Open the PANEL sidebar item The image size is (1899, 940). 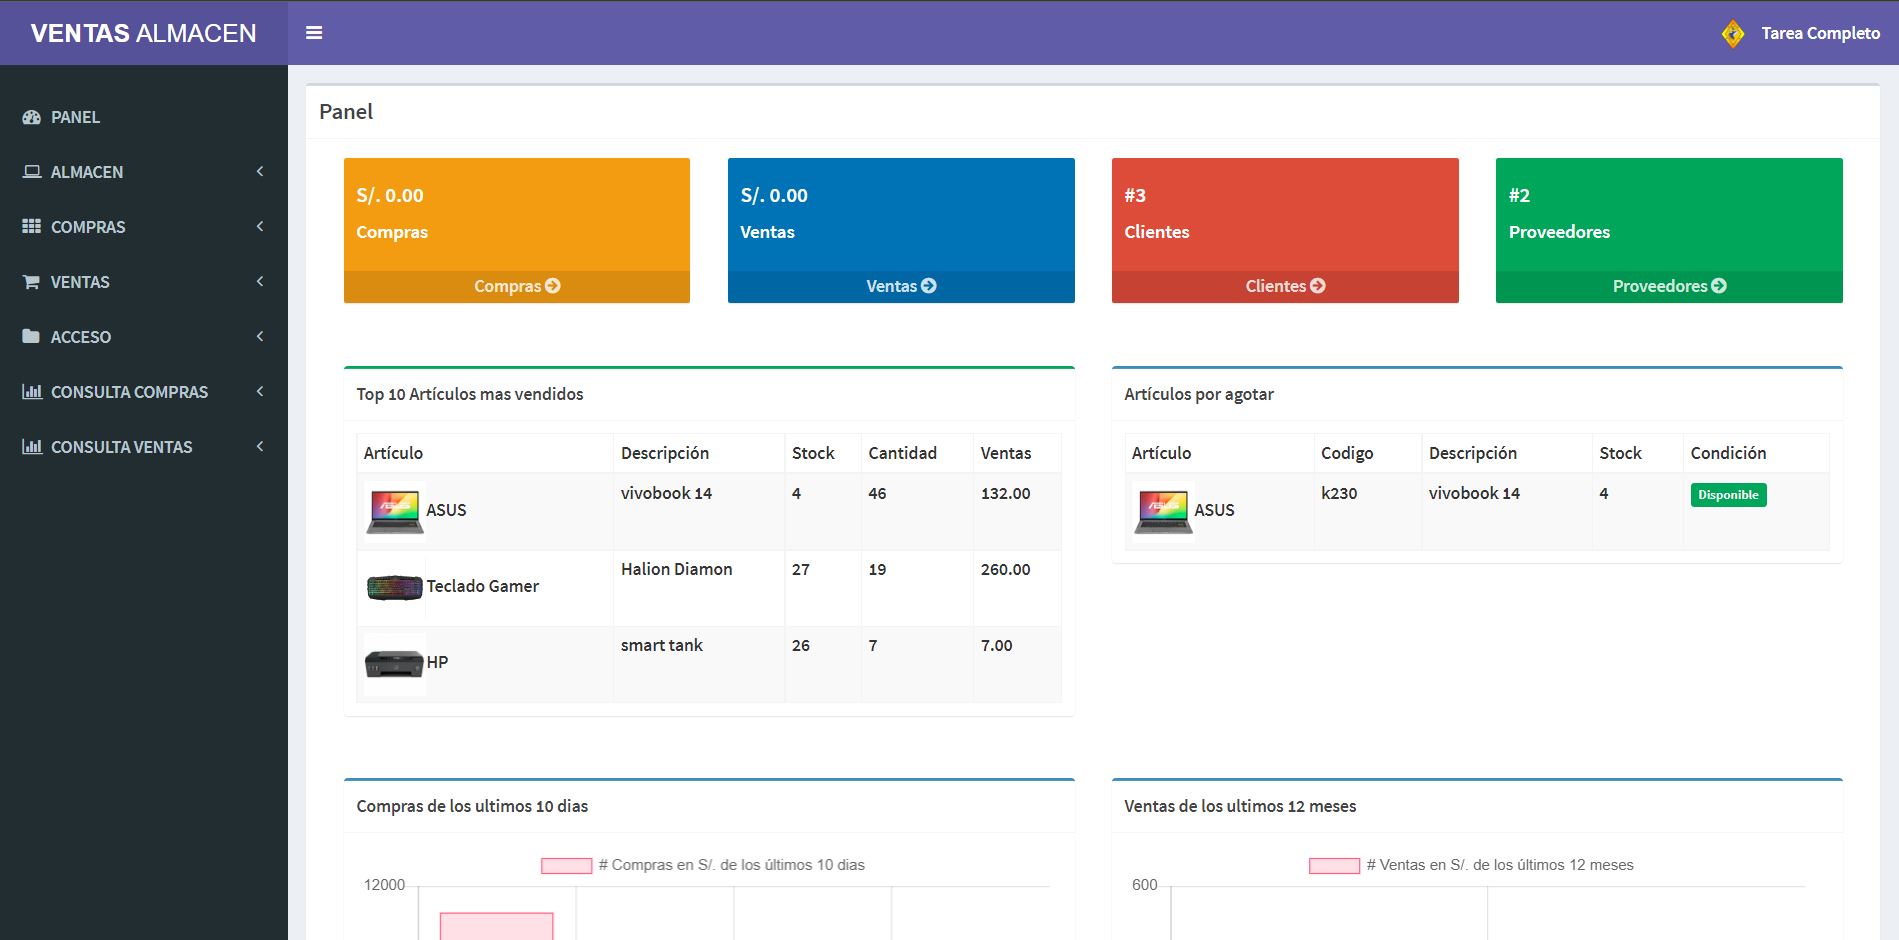point(144,117)
